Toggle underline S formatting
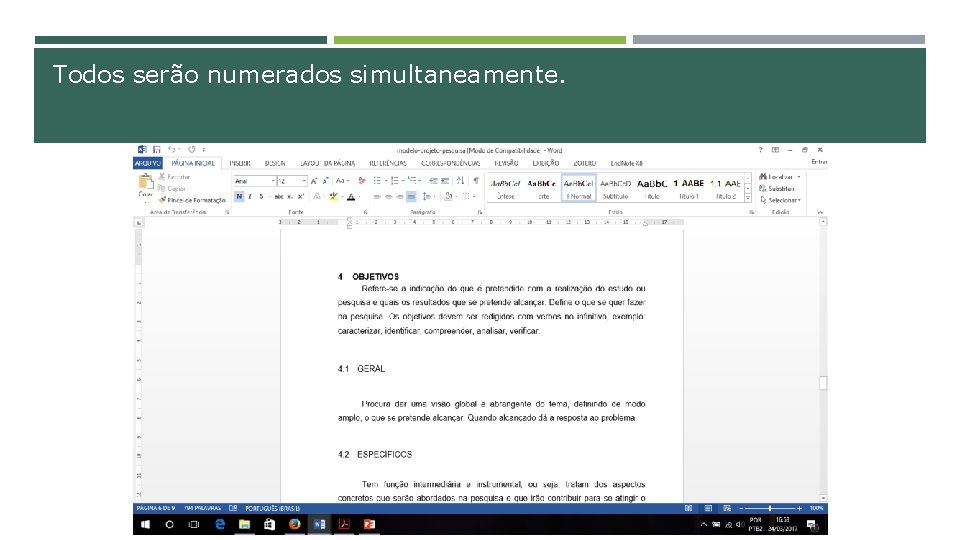 point(262,197)
